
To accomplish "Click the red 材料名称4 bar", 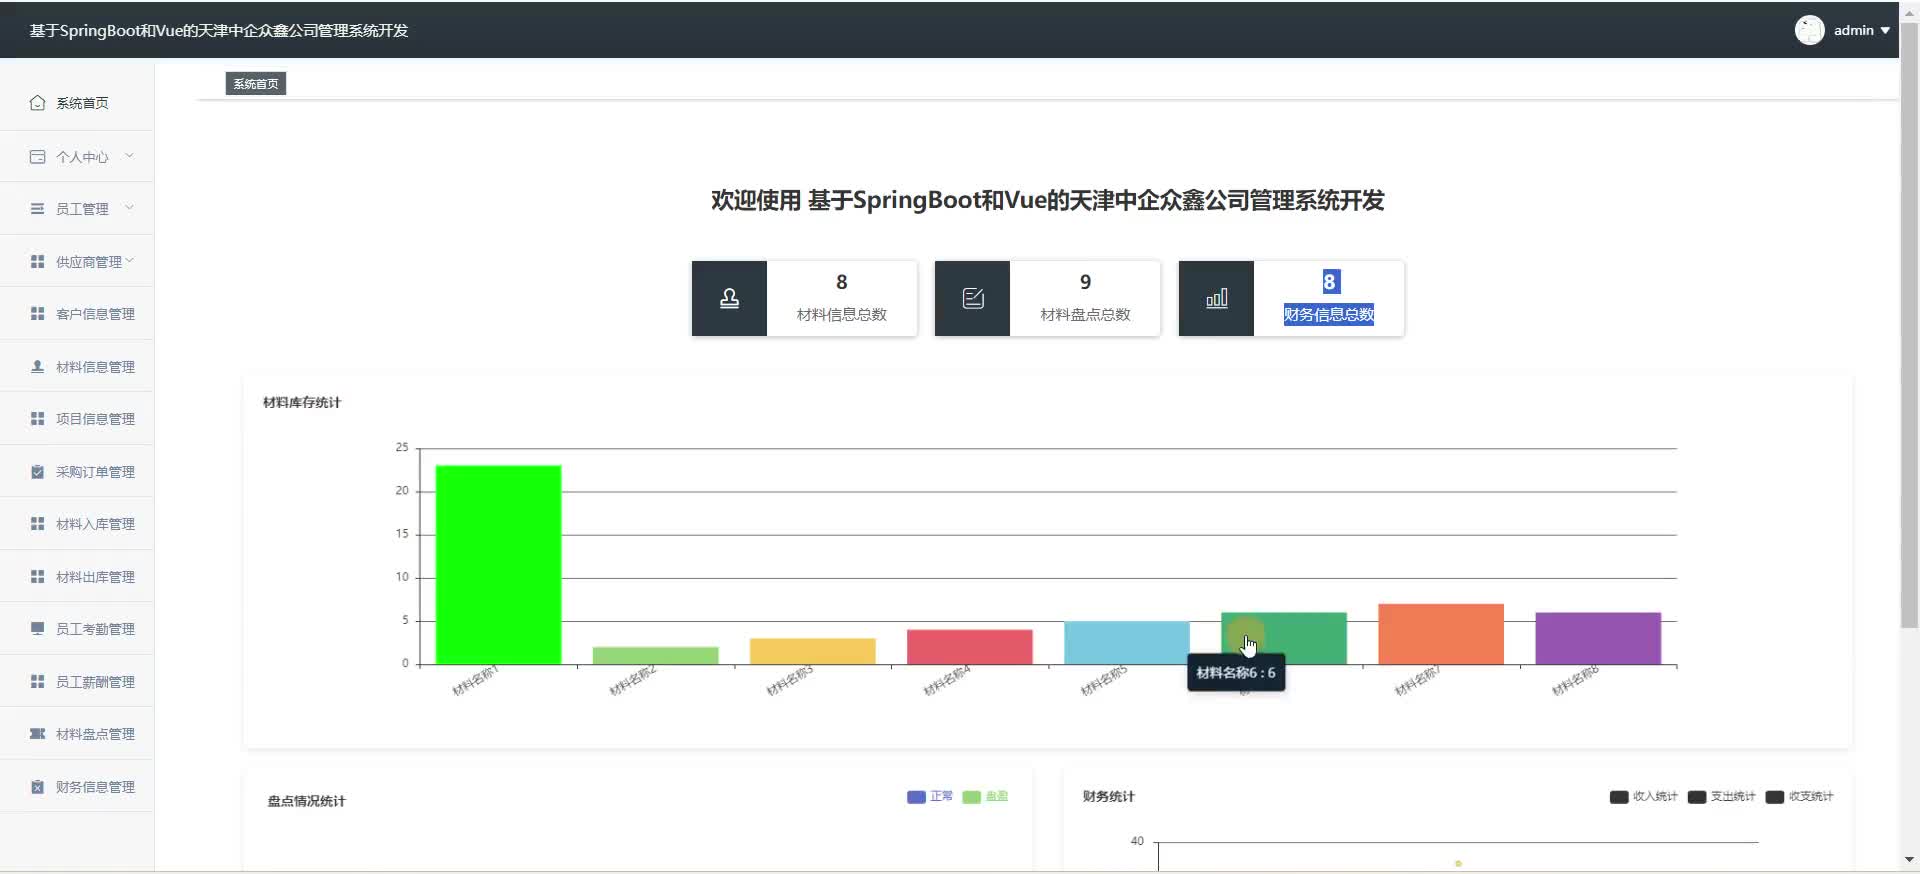I will tap(970, 647).
